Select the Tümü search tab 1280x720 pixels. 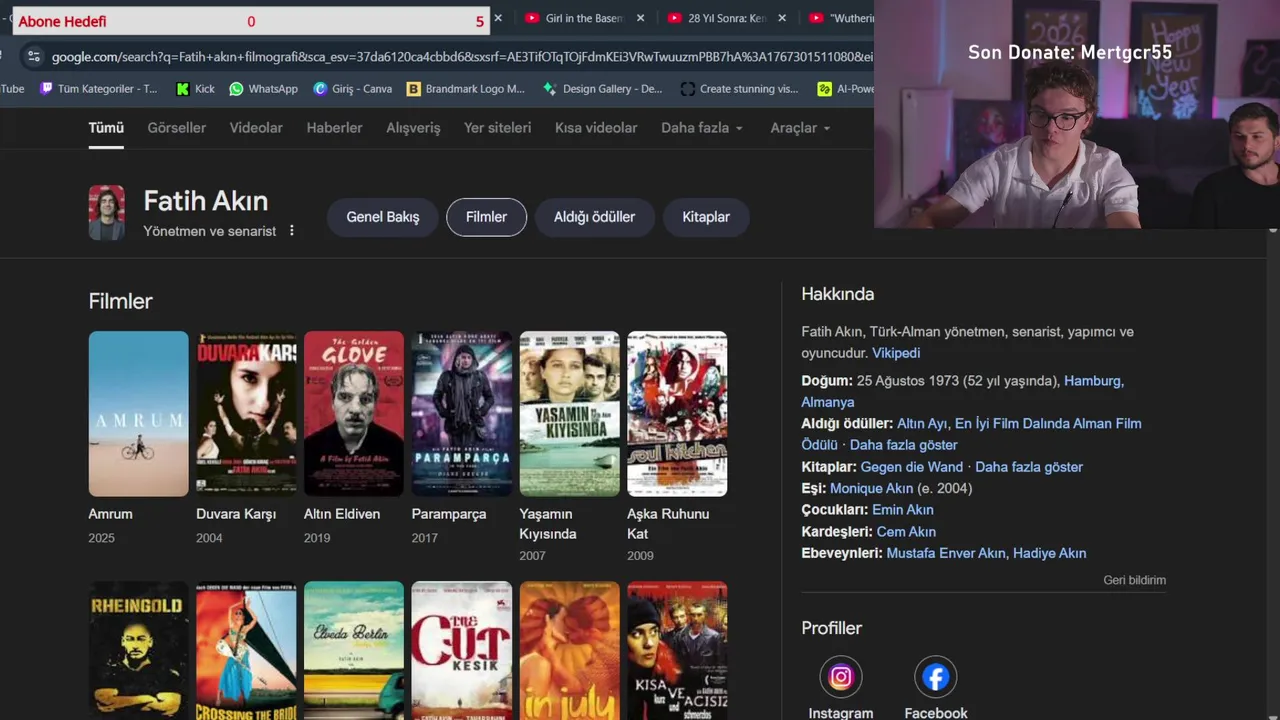coord(106,128)
